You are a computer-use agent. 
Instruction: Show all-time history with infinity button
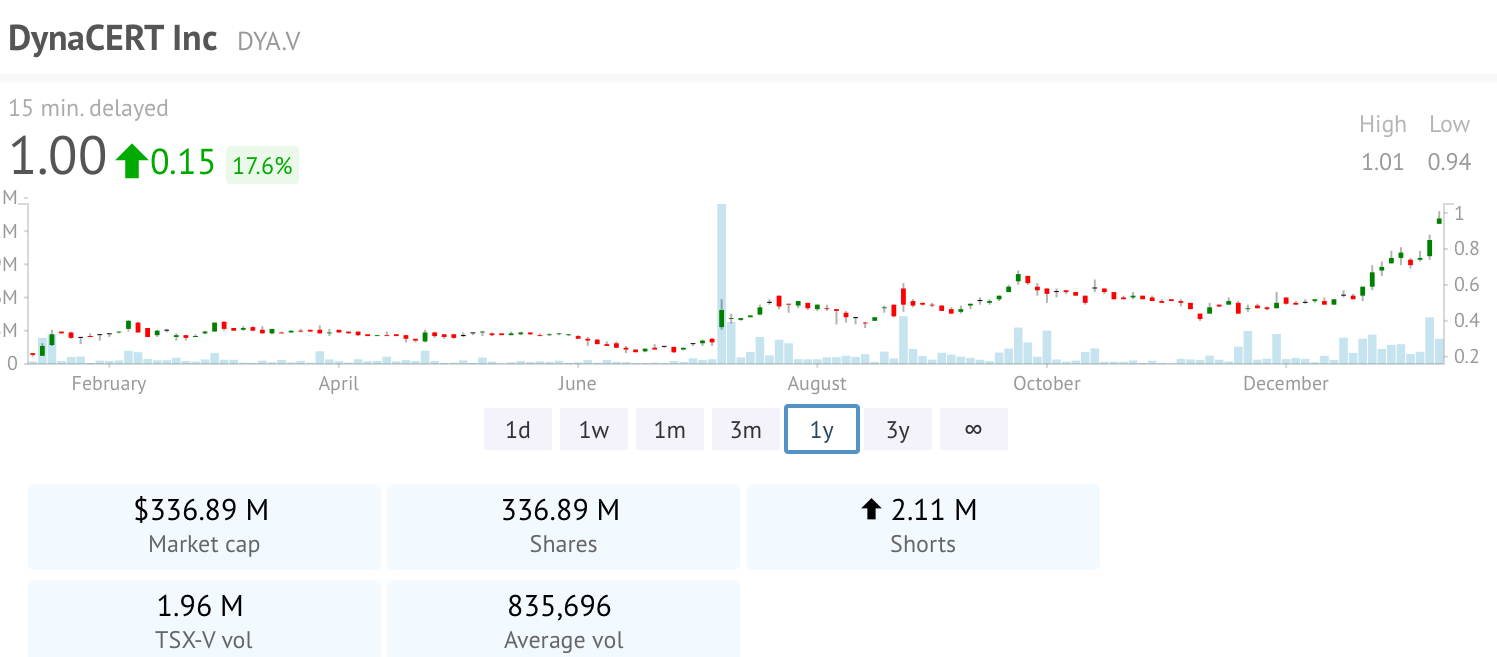[x=974, y=429]
